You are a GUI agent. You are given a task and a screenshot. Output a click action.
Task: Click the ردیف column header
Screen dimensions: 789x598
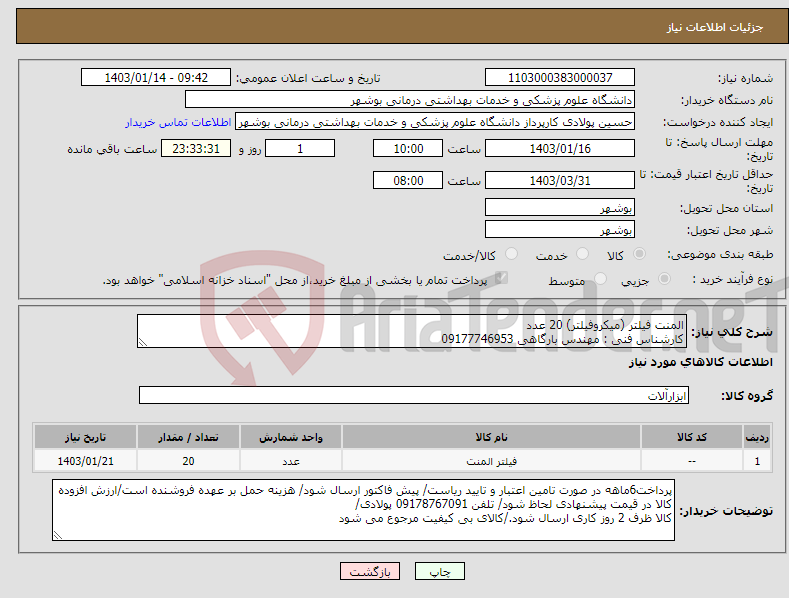[x=757, y=437]
